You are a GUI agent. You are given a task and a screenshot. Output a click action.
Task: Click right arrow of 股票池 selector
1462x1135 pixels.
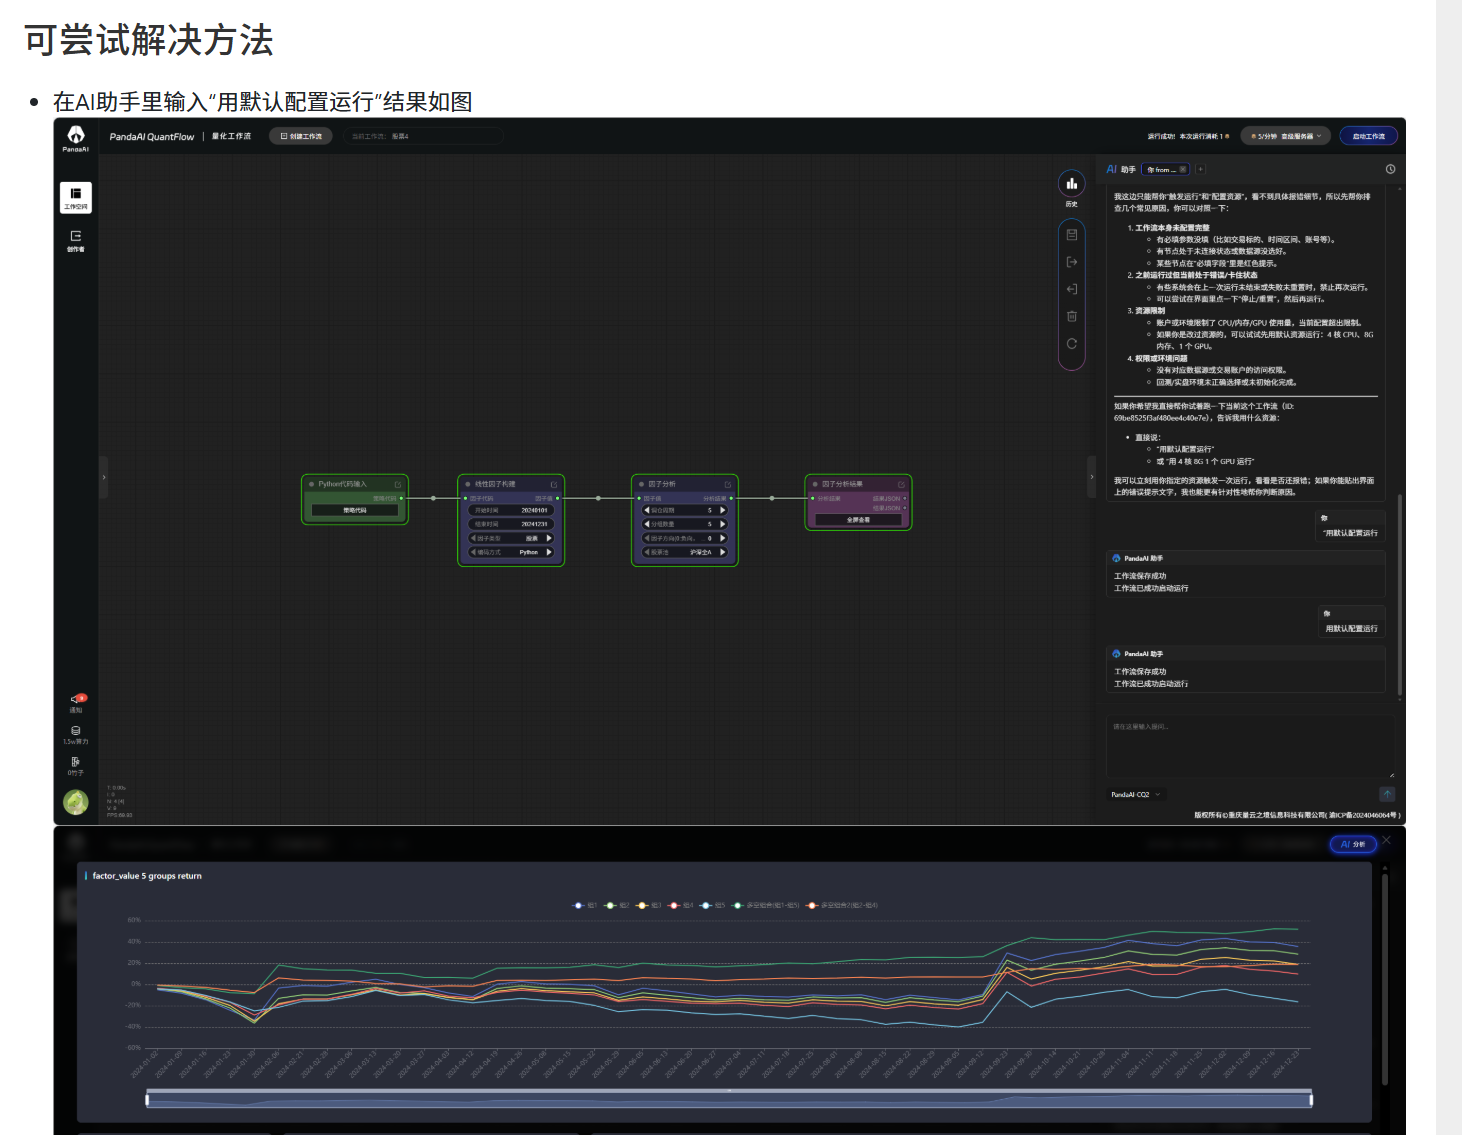[723, 552]
